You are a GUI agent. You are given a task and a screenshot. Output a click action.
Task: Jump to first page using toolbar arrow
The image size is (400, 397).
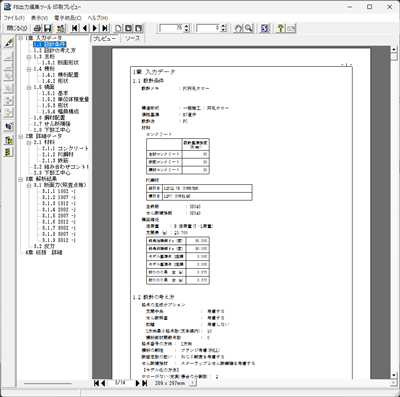(75, 28)
